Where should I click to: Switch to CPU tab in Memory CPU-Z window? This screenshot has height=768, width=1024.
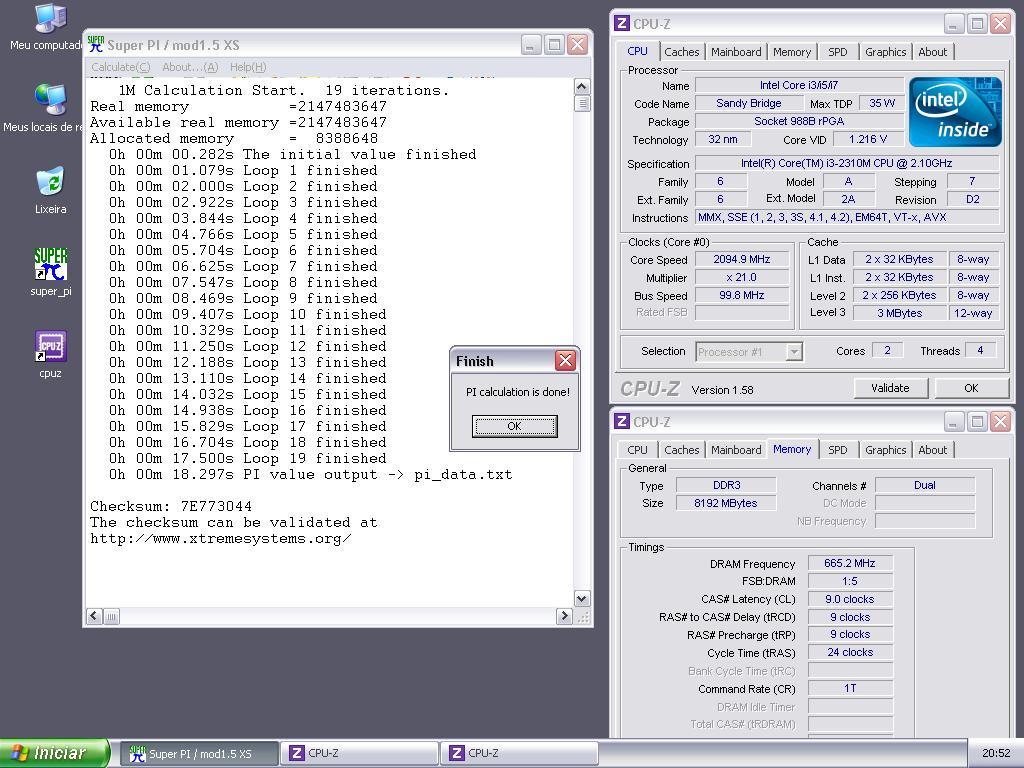[637, 450]
